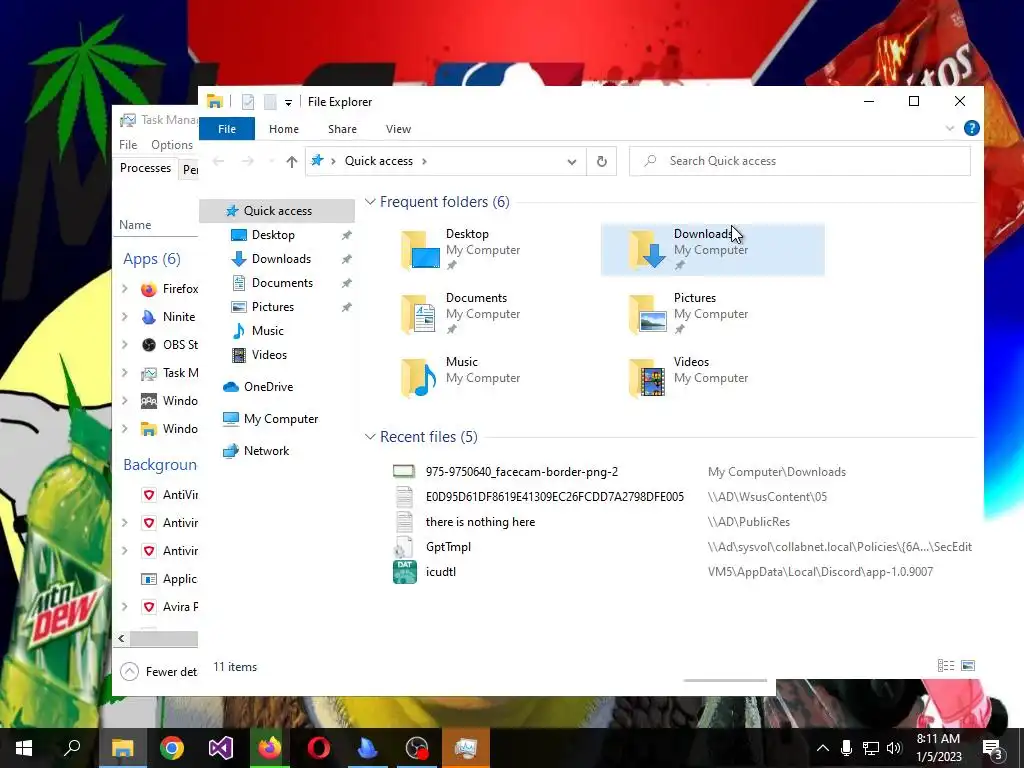Select the Music folder icon in Frequent folders

(x=420, y=377)
